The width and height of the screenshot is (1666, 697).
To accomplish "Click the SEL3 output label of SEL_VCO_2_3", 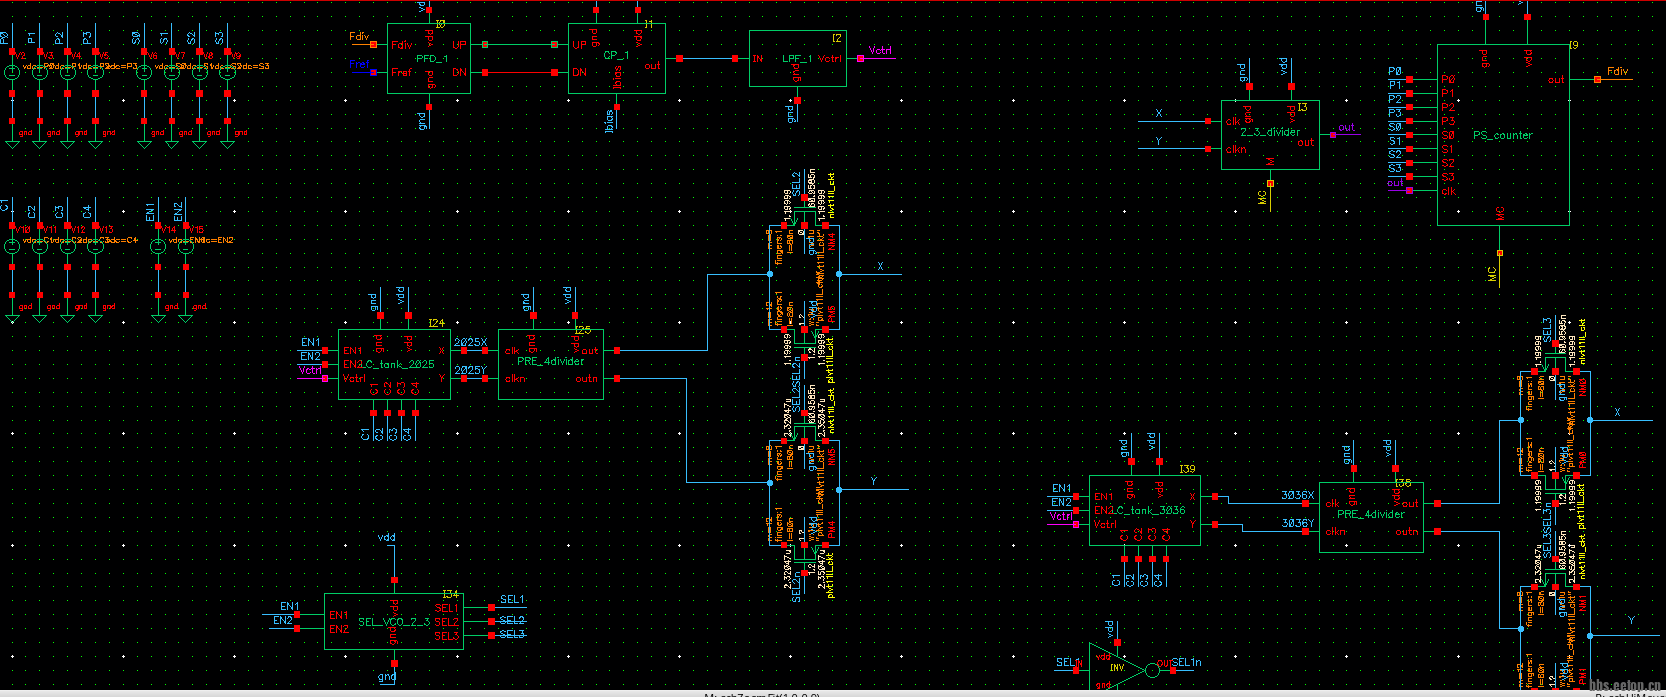I will tap(512, 635).
